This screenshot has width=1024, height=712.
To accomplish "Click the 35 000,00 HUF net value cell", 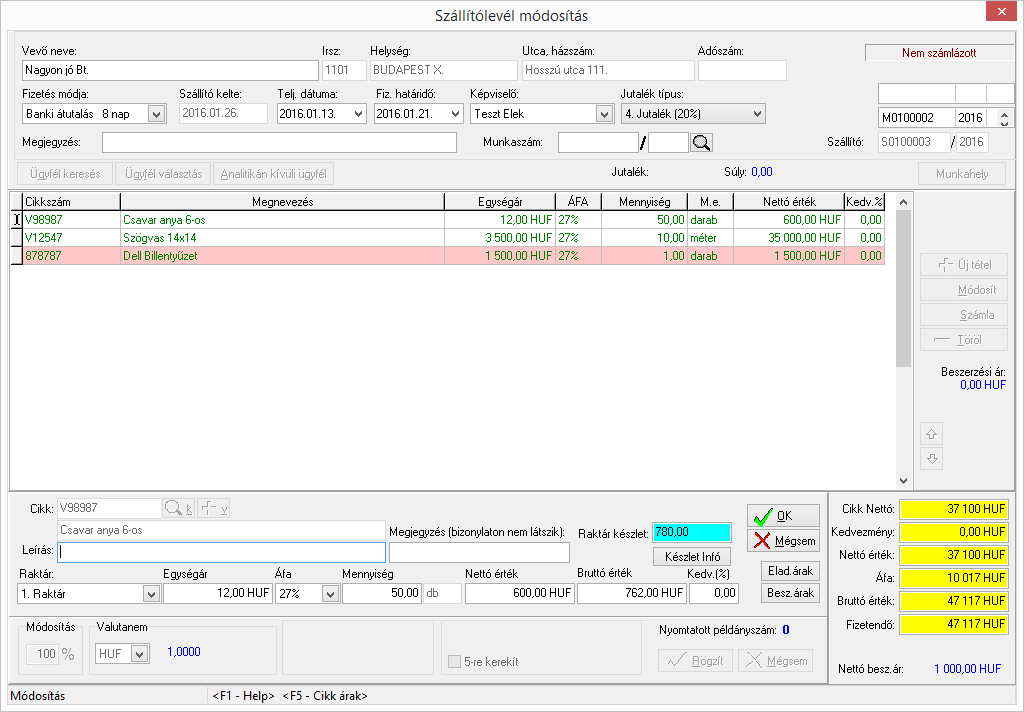I will tap(789, 238).
